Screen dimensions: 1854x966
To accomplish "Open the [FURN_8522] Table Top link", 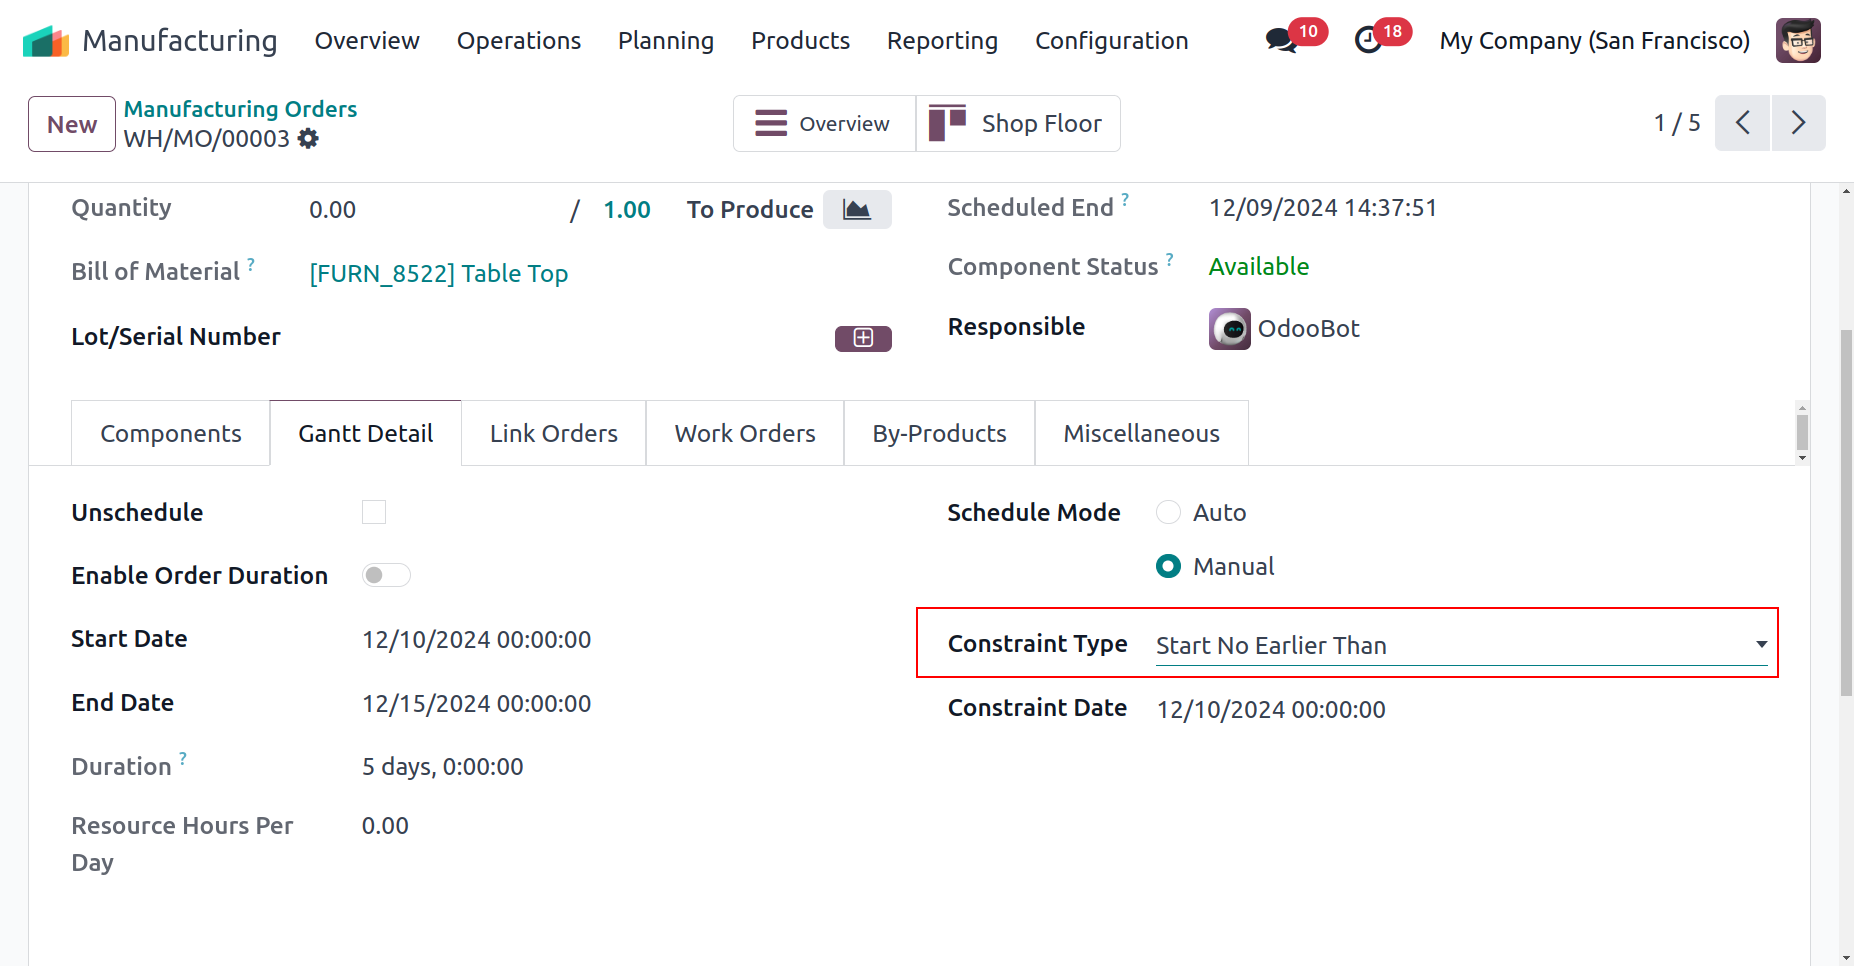I will (x=439, y=273).
